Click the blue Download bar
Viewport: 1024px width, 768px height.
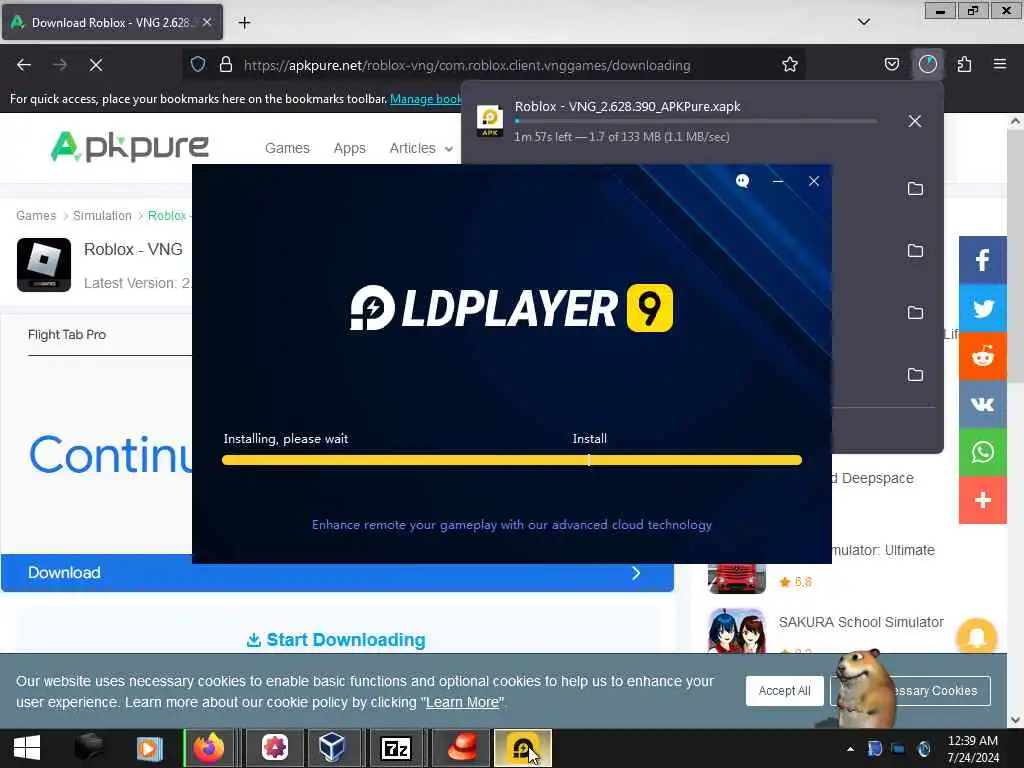point(337,573)
